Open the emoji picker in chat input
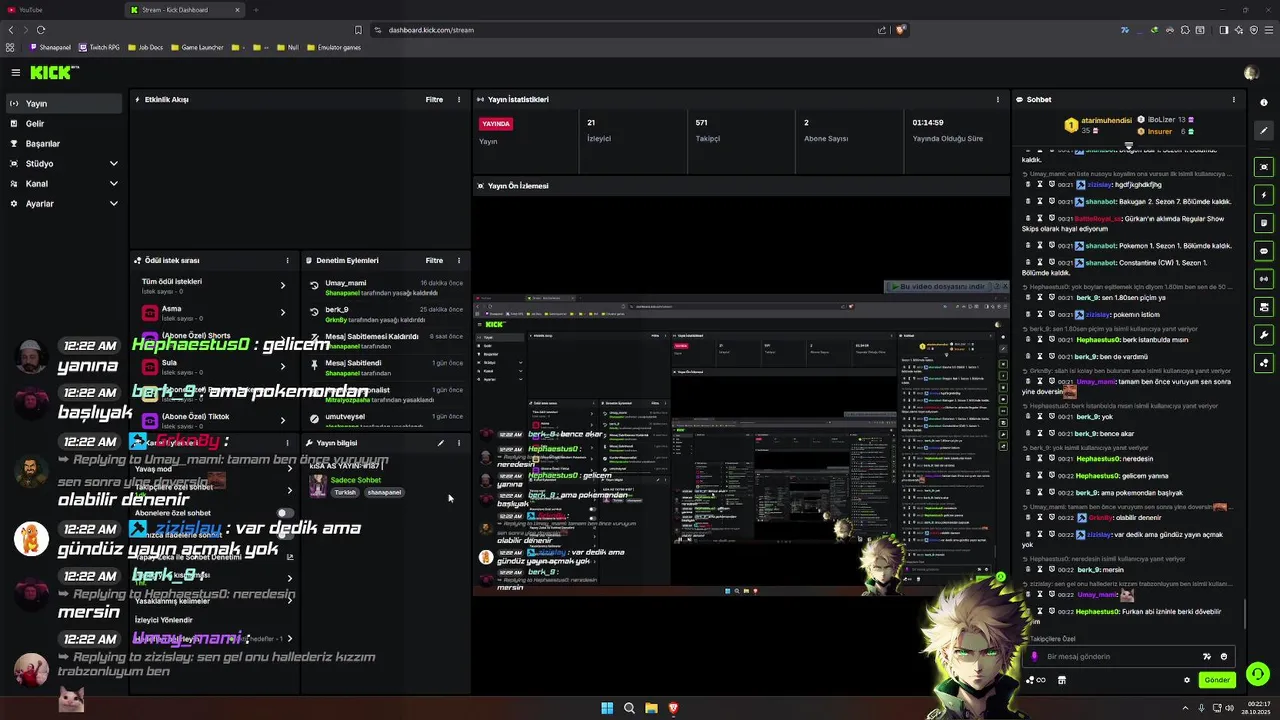This screenshot has width=1280, height=720. tap(1223, 657)
